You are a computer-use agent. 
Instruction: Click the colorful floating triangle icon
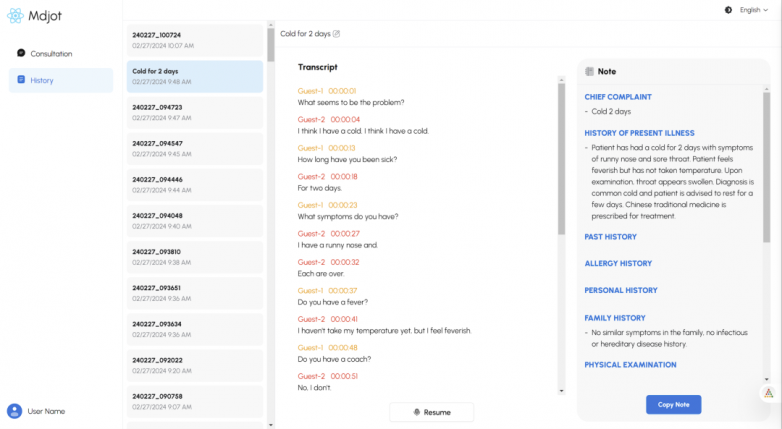click(x=768, y=393)
